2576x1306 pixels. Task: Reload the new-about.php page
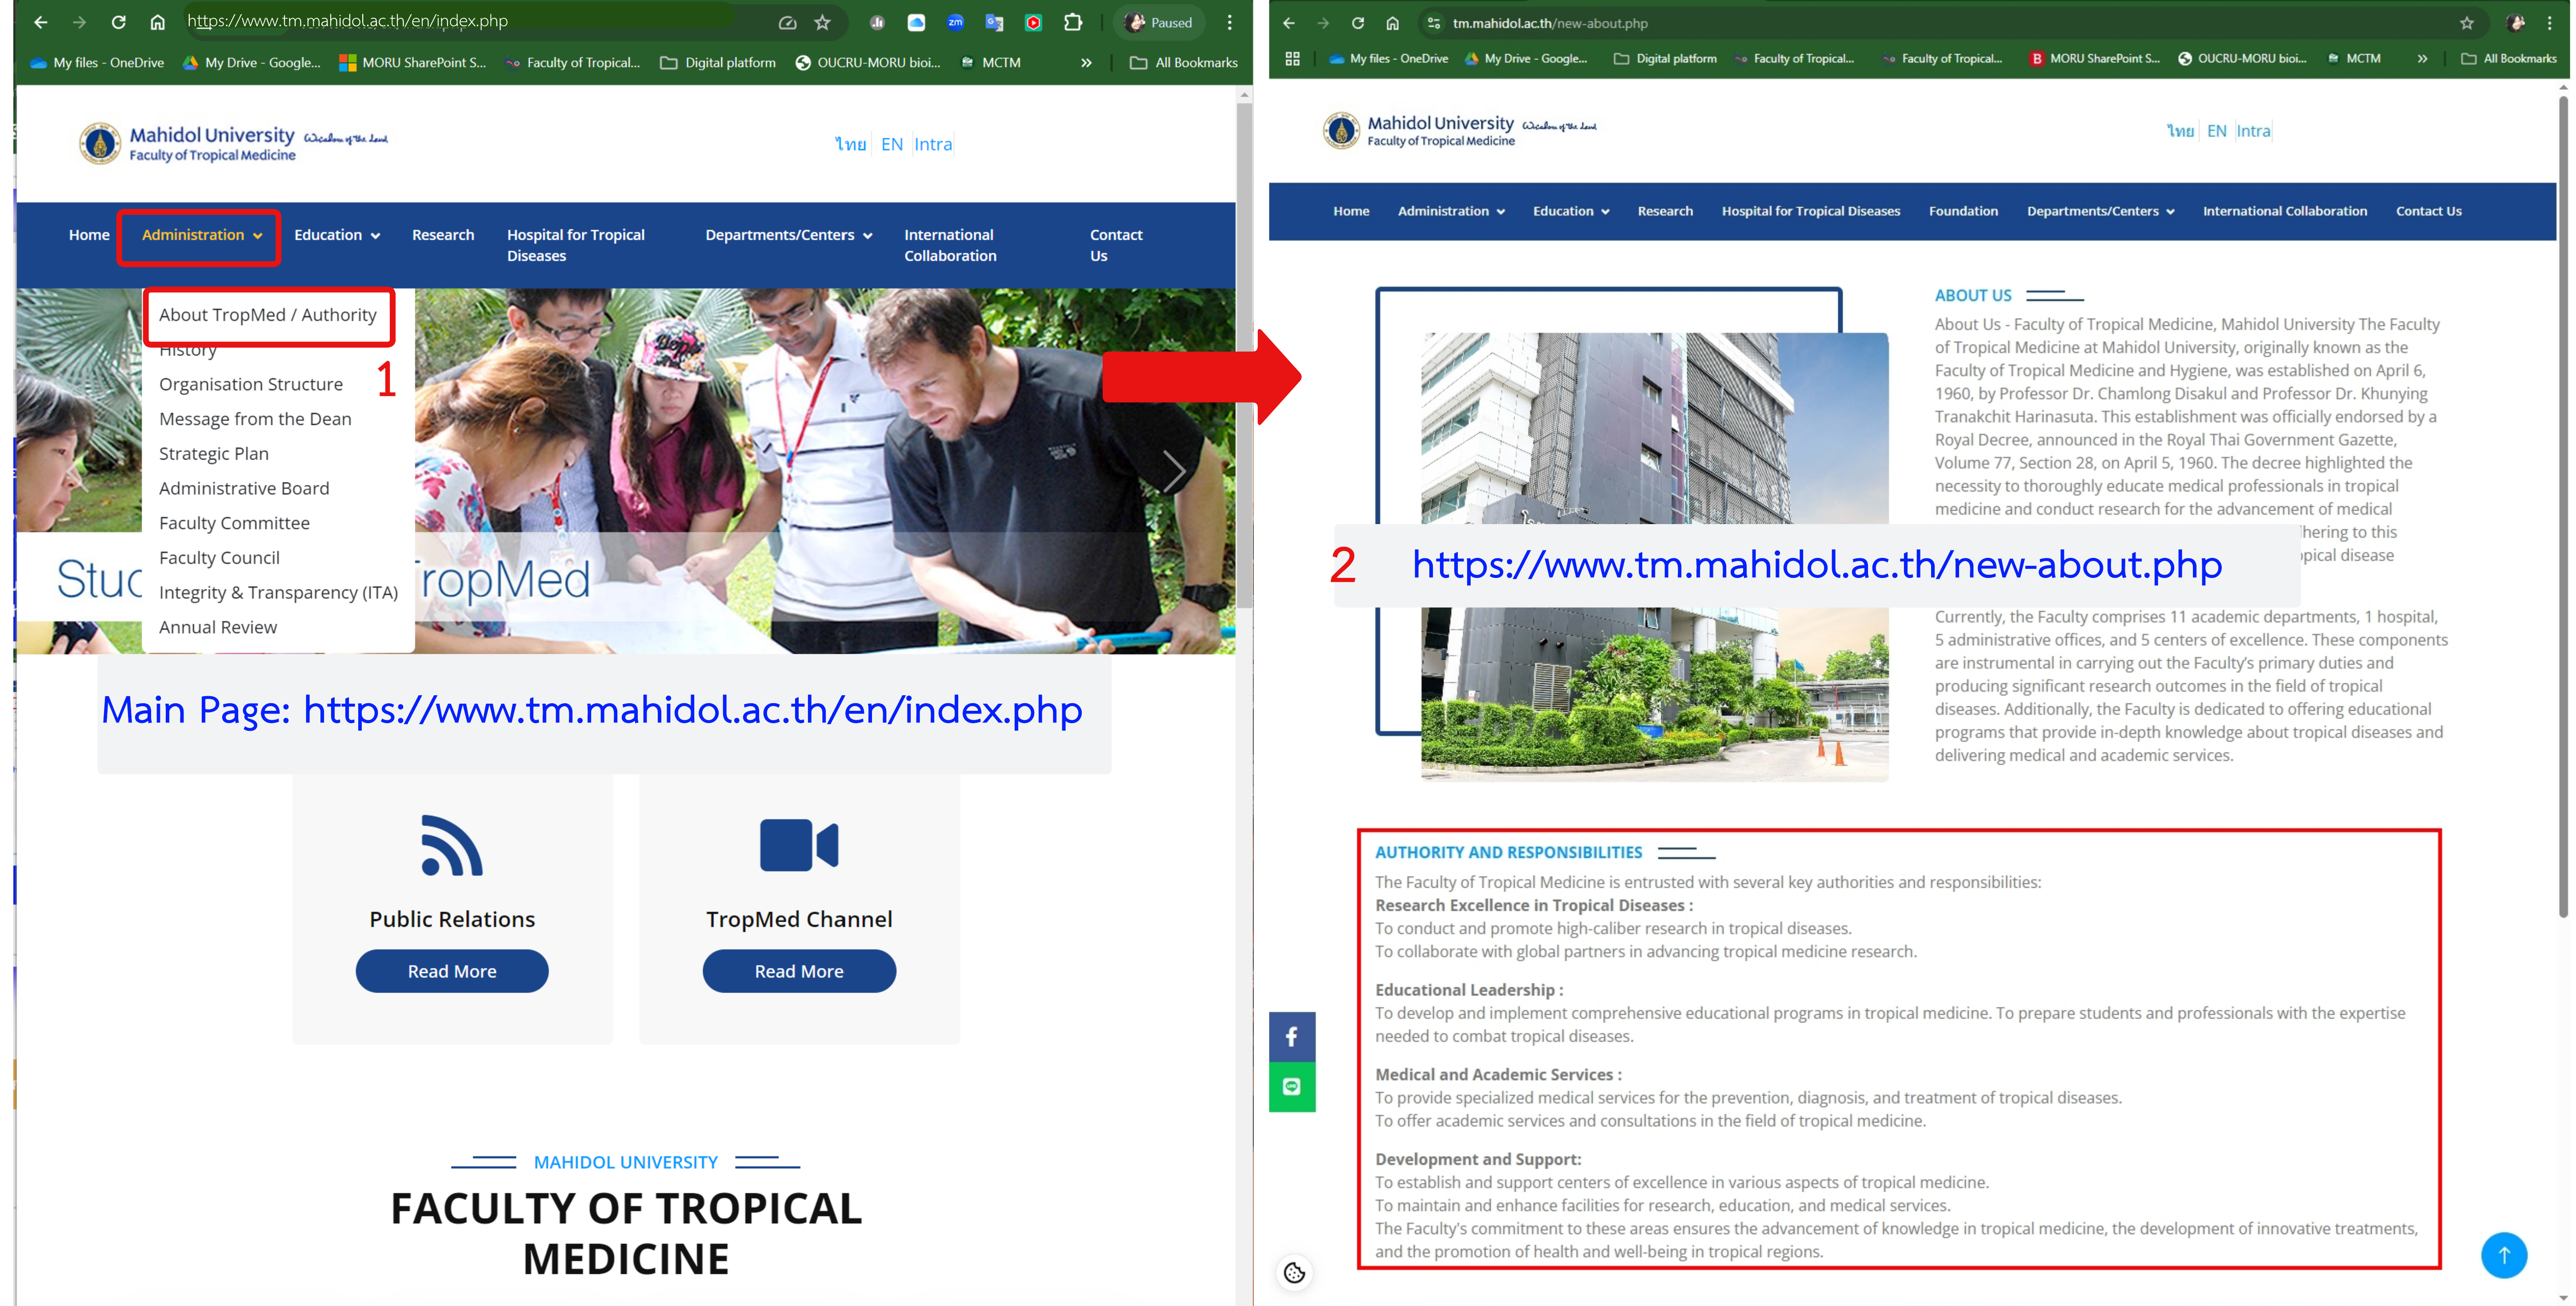1358,23
